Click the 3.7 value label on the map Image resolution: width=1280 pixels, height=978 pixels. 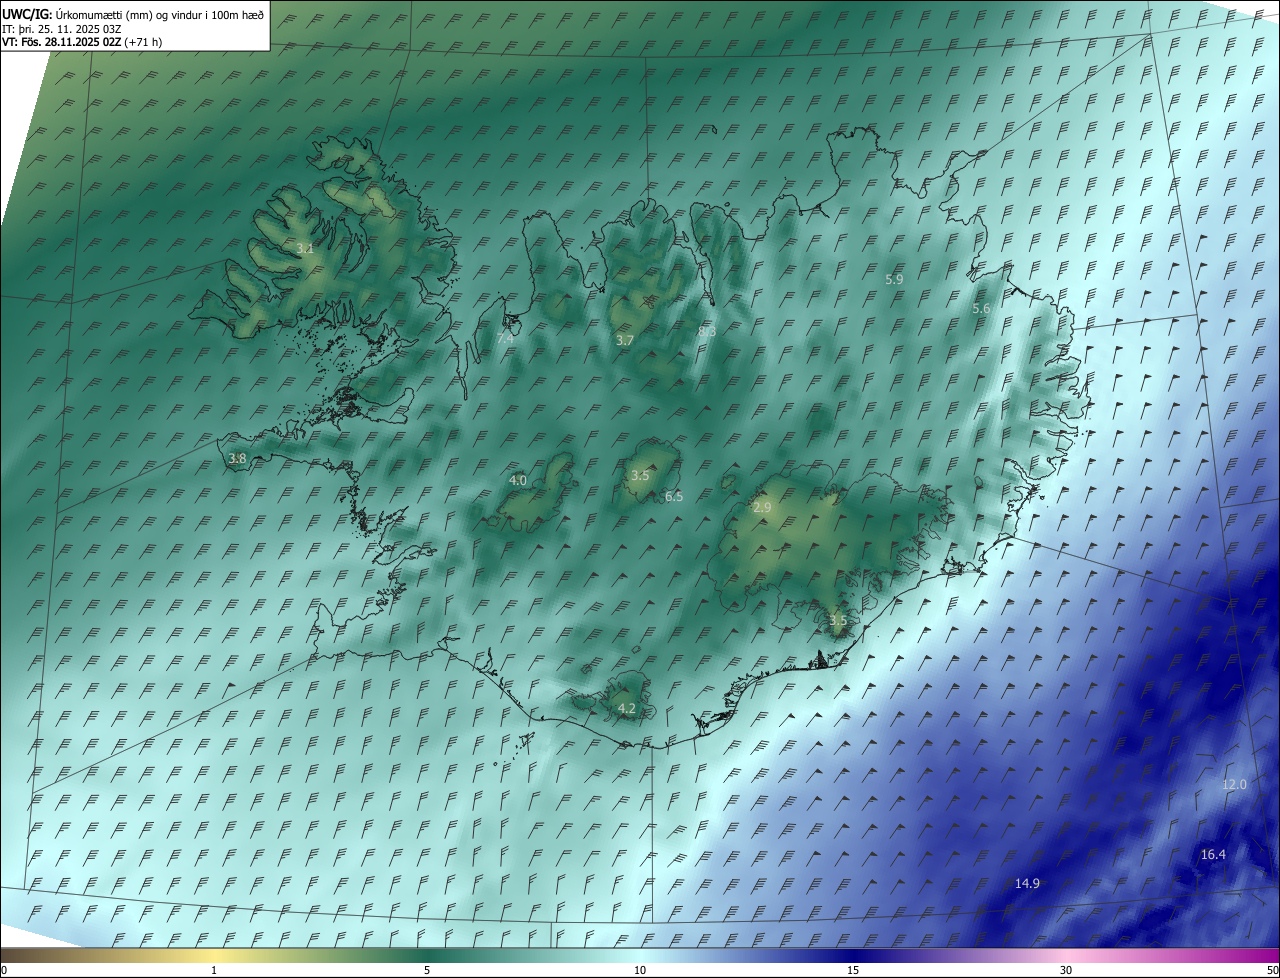[x=625, y=341]
